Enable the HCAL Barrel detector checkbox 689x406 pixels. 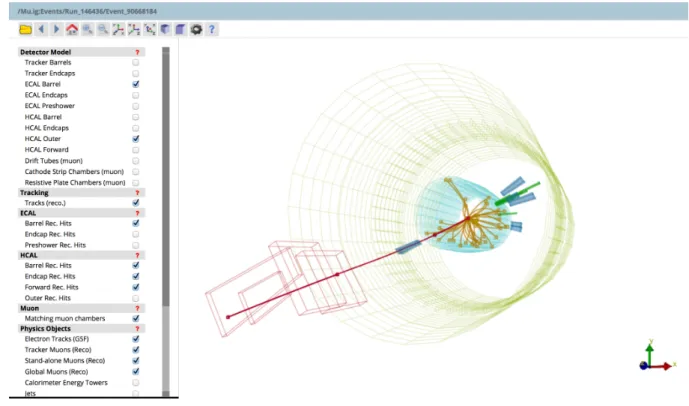136,117
